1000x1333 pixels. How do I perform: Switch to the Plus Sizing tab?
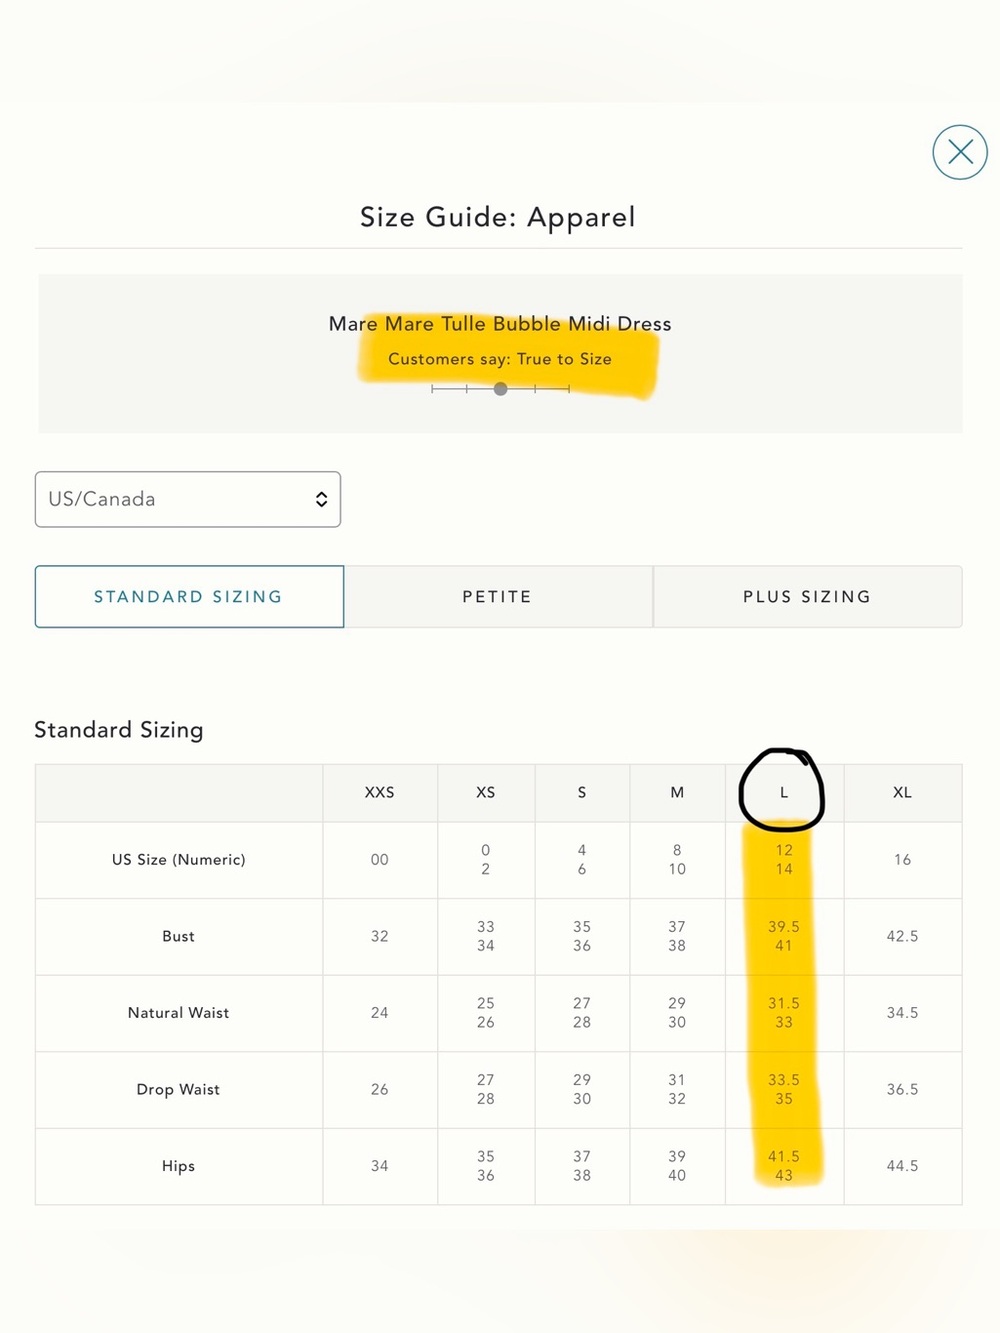pyautogui.click(x=808, y=597)
